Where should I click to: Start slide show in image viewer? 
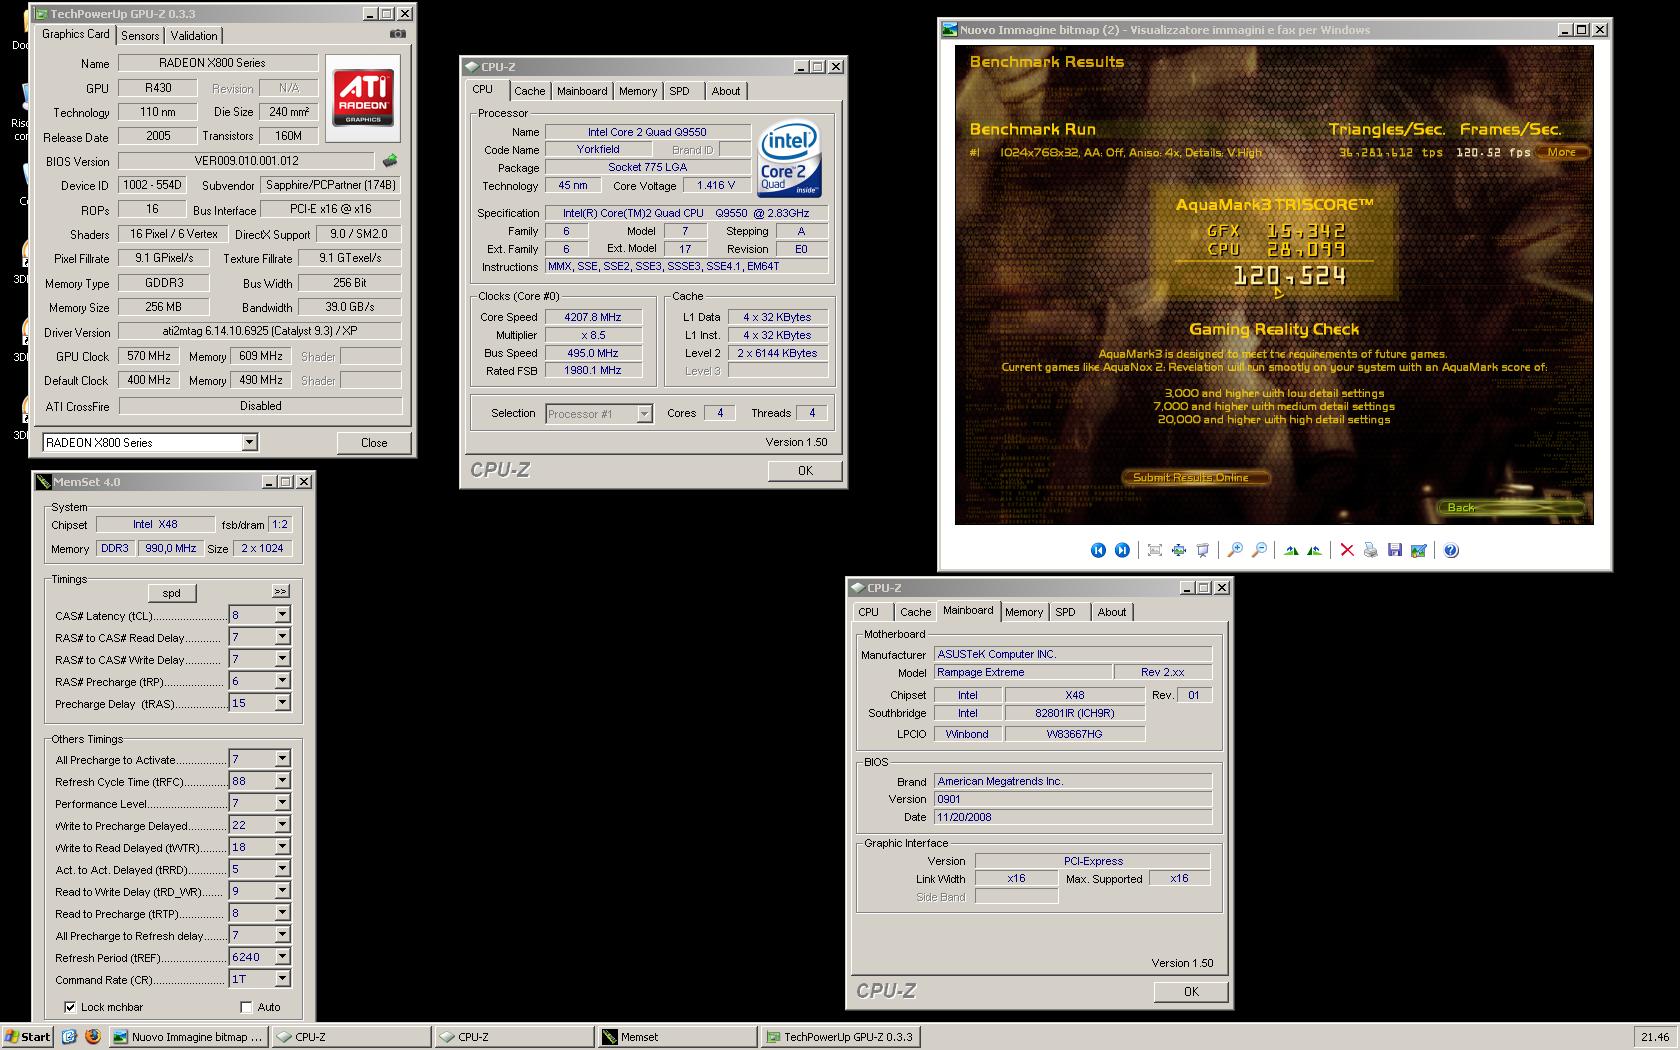(x=1203, y=550)
